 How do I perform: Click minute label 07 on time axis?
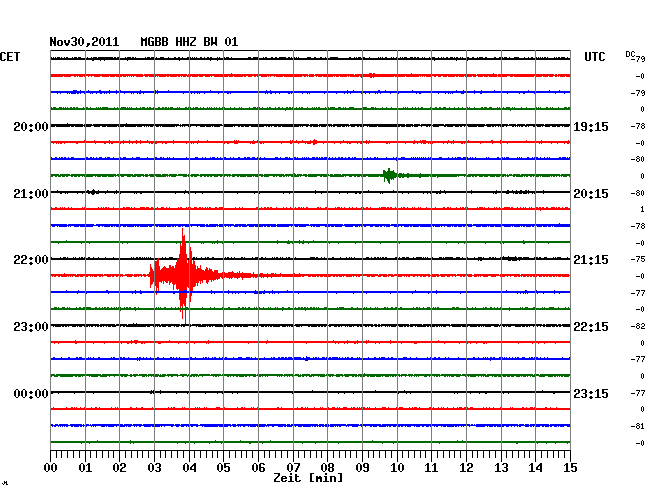click(293, 467)
